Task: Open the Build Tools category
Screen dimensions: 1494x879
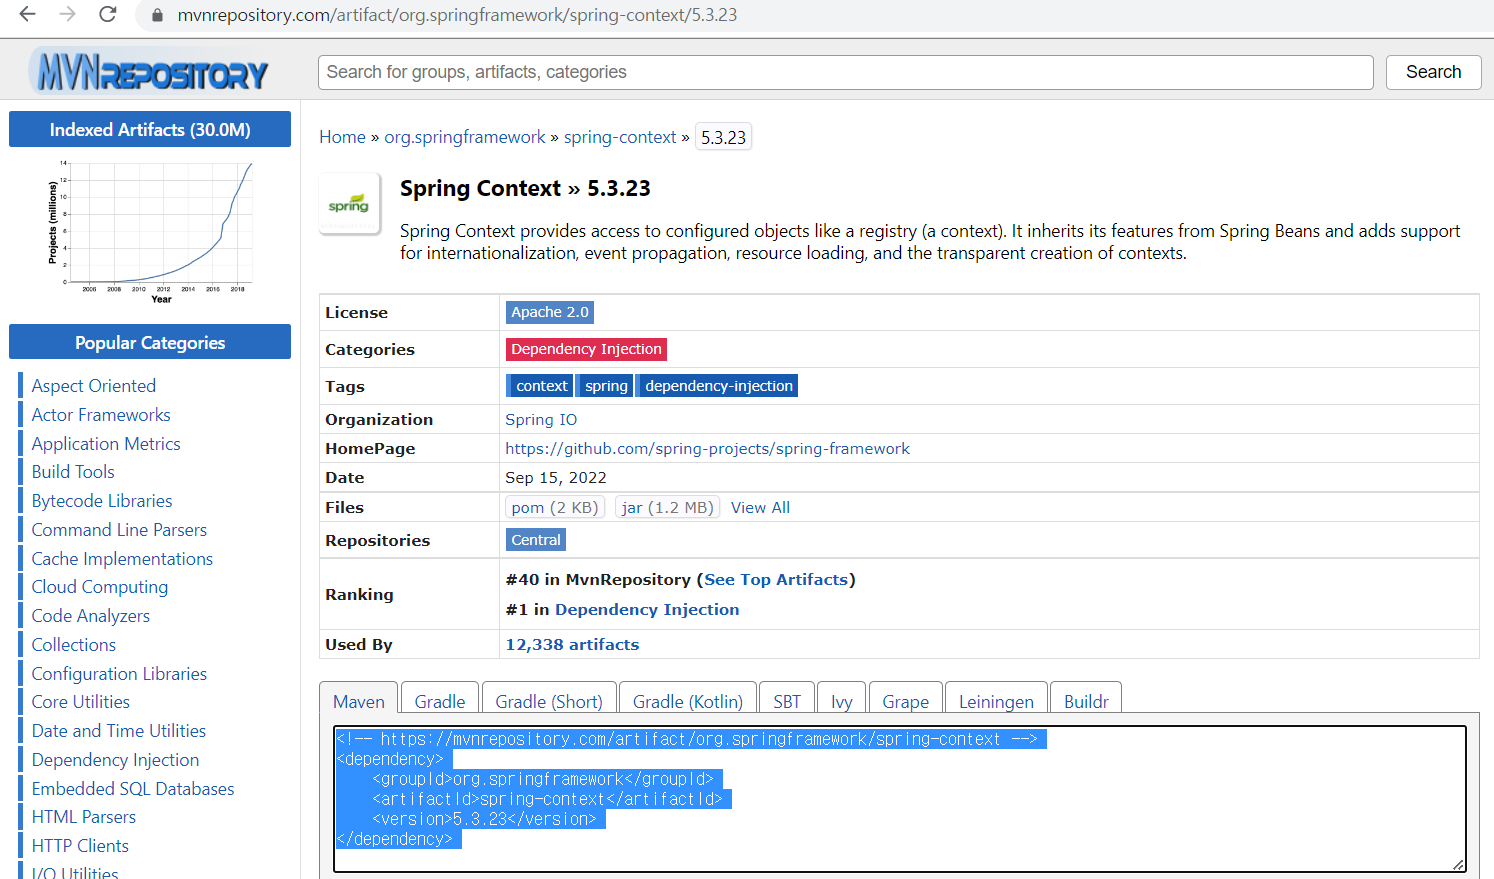Action: click(73, 472)
